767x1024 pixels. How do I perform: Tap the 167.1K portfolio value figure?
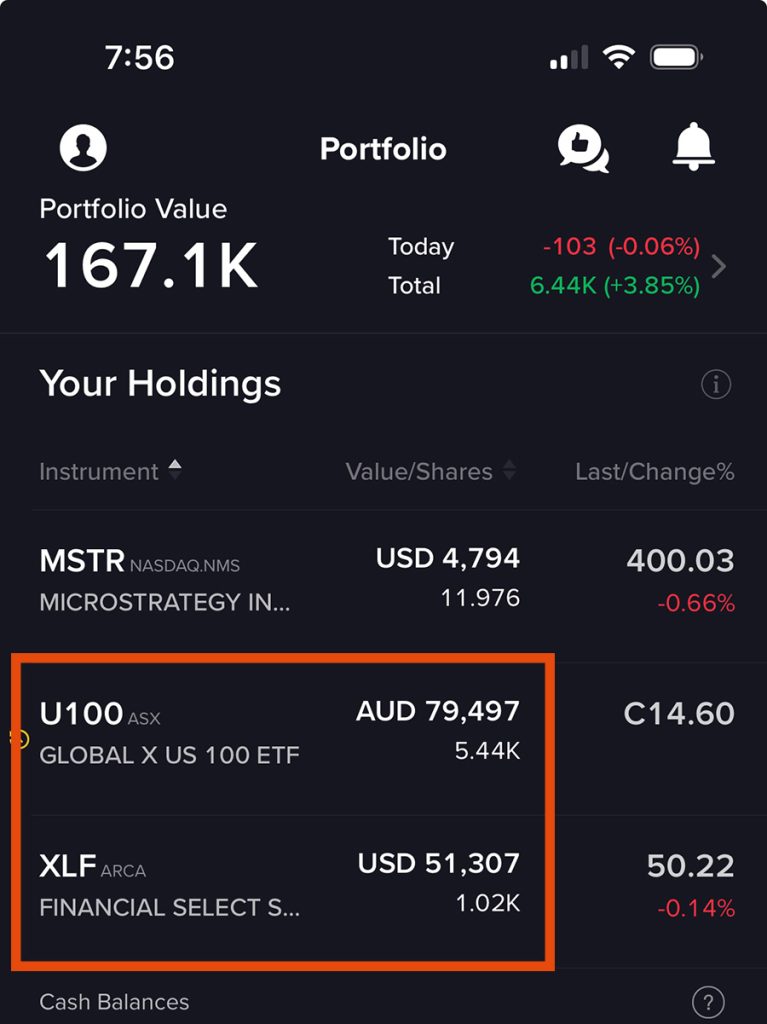152,265
